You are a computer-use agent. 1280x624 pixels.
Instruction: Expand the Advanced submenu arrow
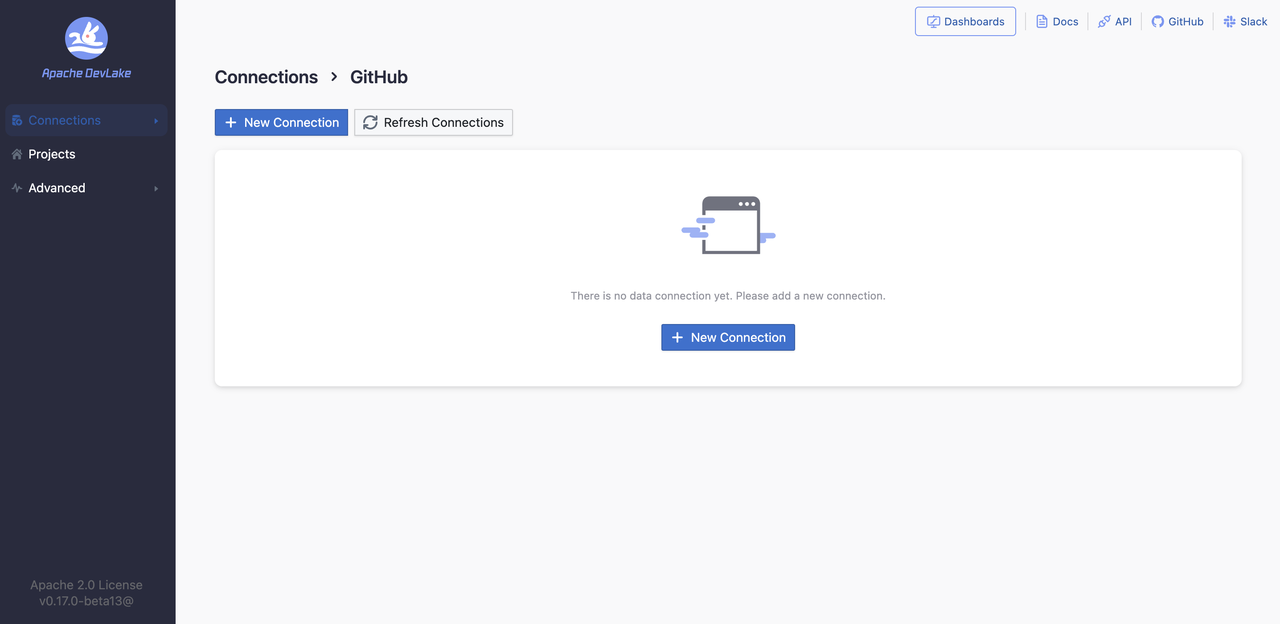156,188
